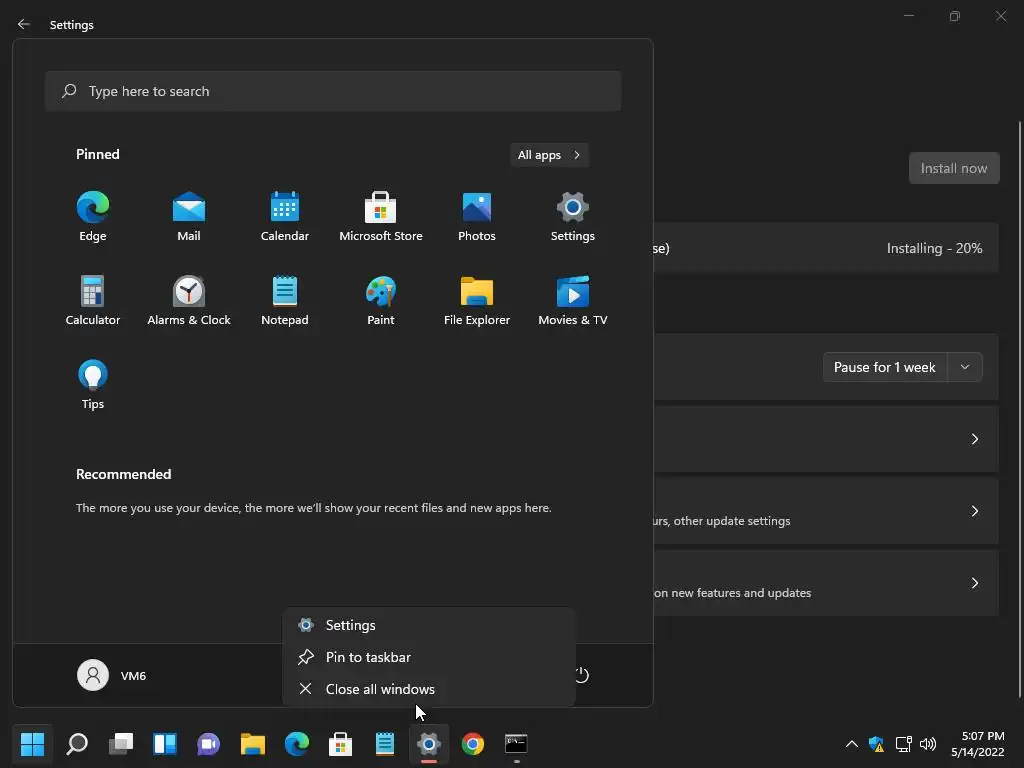Show hidden system tray icons
This screenshot has height=768, width=1024.
pyautogui.click(x=852, y=744)
